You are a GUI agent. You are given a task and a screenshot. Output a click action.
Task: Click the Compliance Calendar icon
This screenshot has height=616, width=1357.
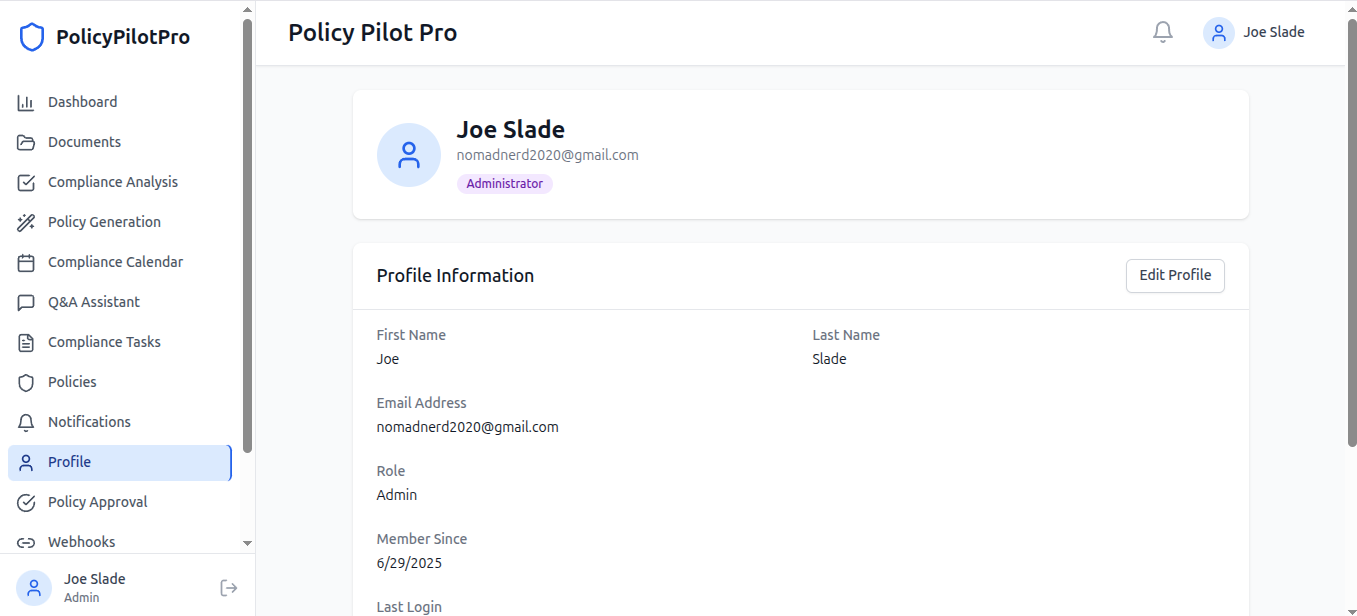pos(26,262)
